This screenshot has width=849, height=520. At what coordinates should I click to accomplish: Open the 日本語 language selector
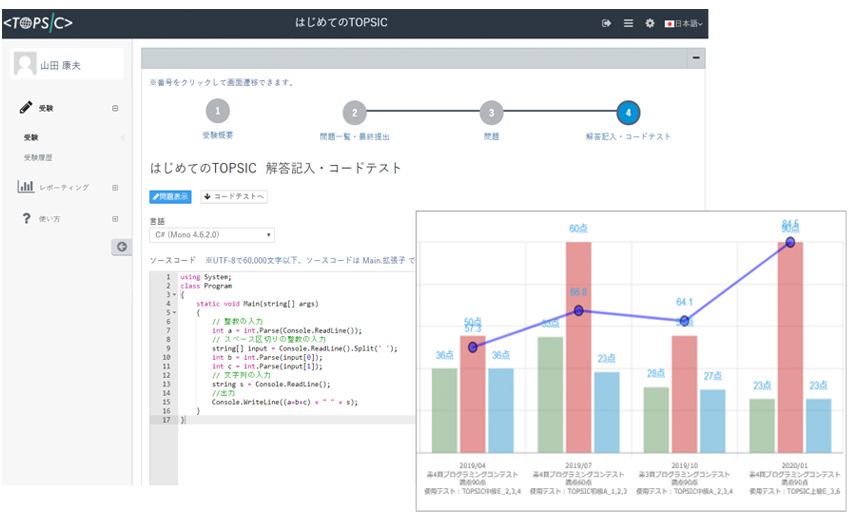pyautogui.click(x=685, y=23)
